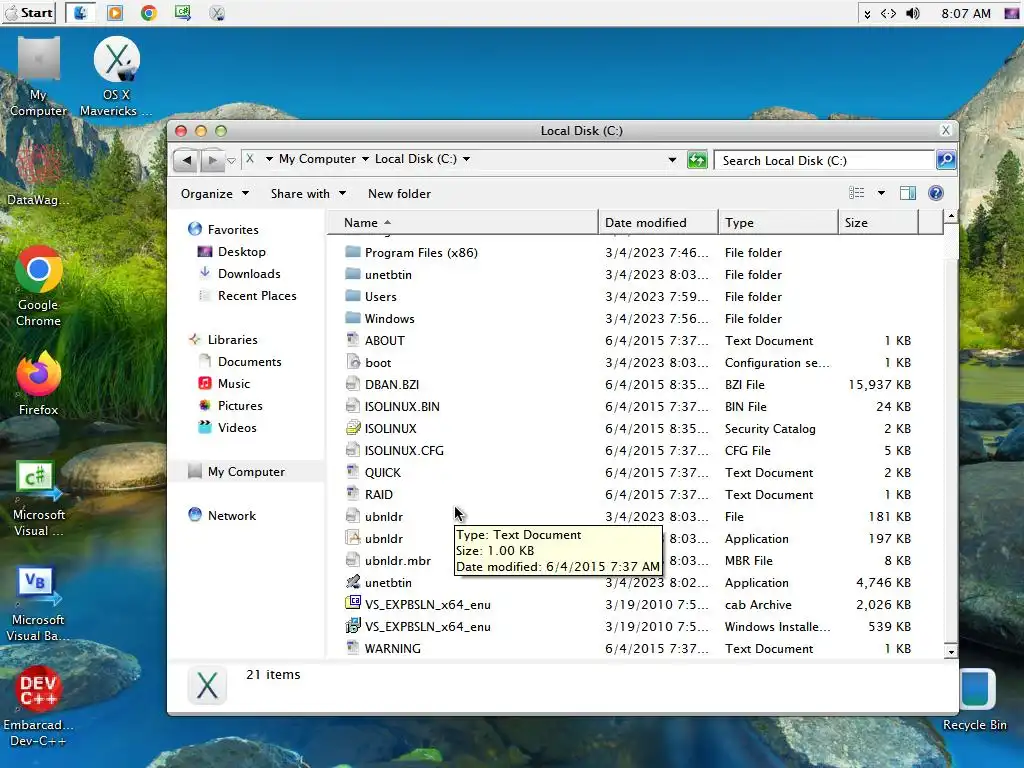Create a New folder

(399, 194)
